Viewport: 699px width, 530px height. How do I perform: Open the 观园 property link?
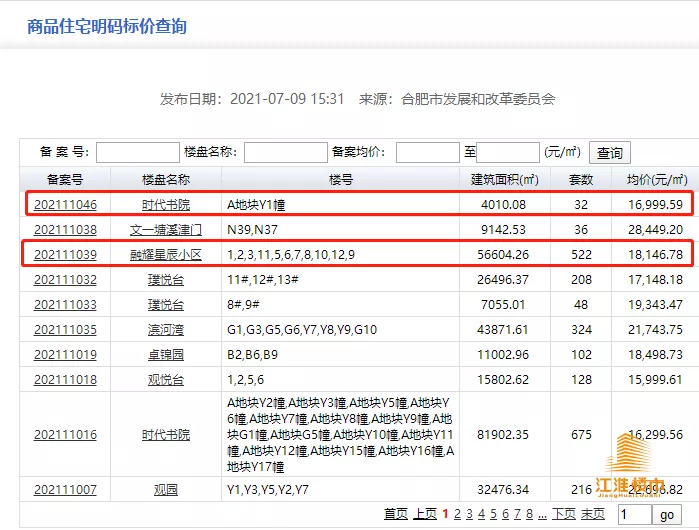166,489
